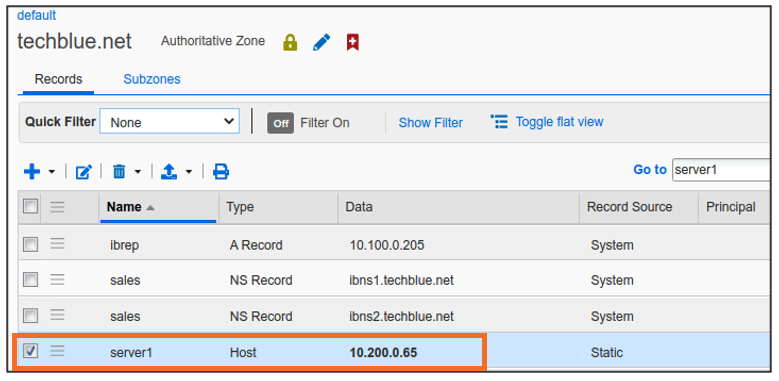Image resolution: width=779 pixels, height=381 pixels.
Task: Switch to the Subzones tab
Action: point(152,79)
